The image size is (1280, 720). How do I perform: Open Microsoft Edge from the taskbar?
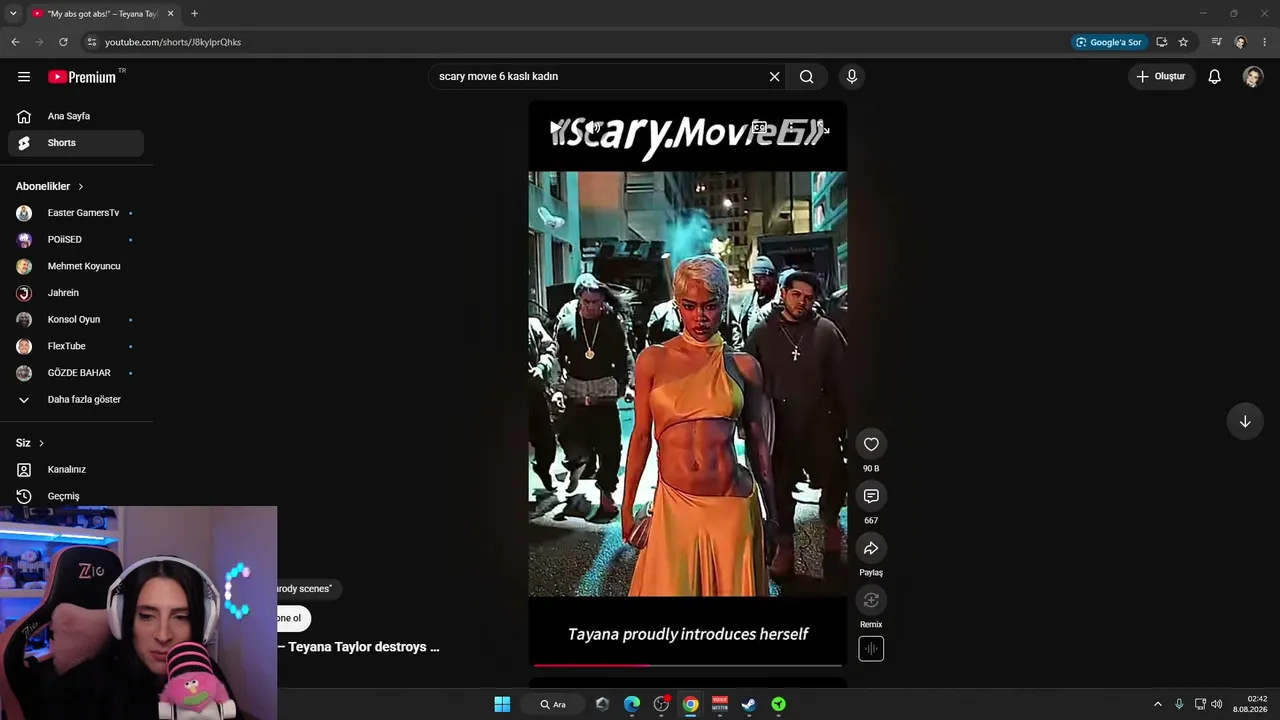632,704
